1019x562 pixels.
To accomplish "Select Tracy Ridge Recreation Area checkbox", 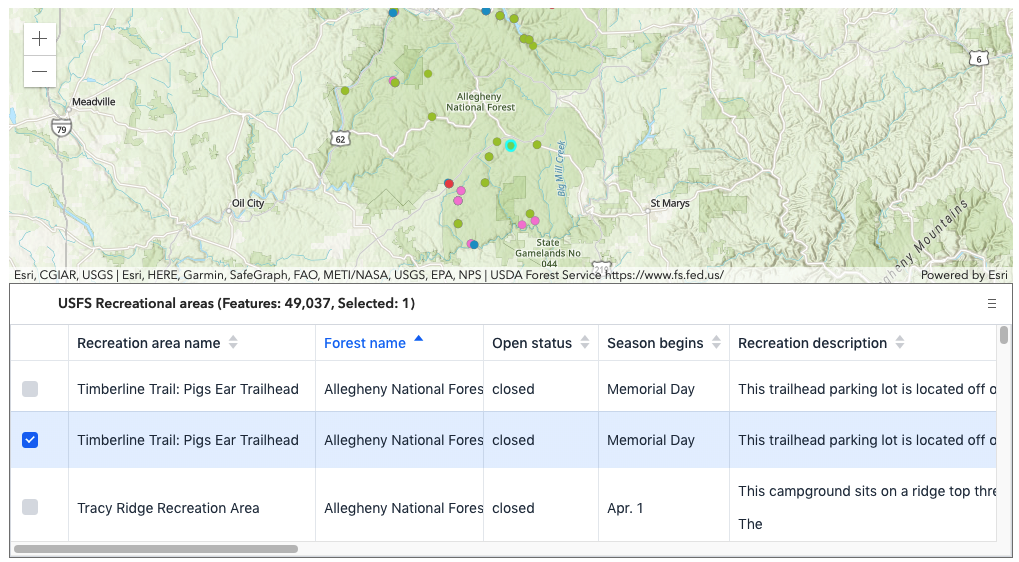I will coord(30,507).
